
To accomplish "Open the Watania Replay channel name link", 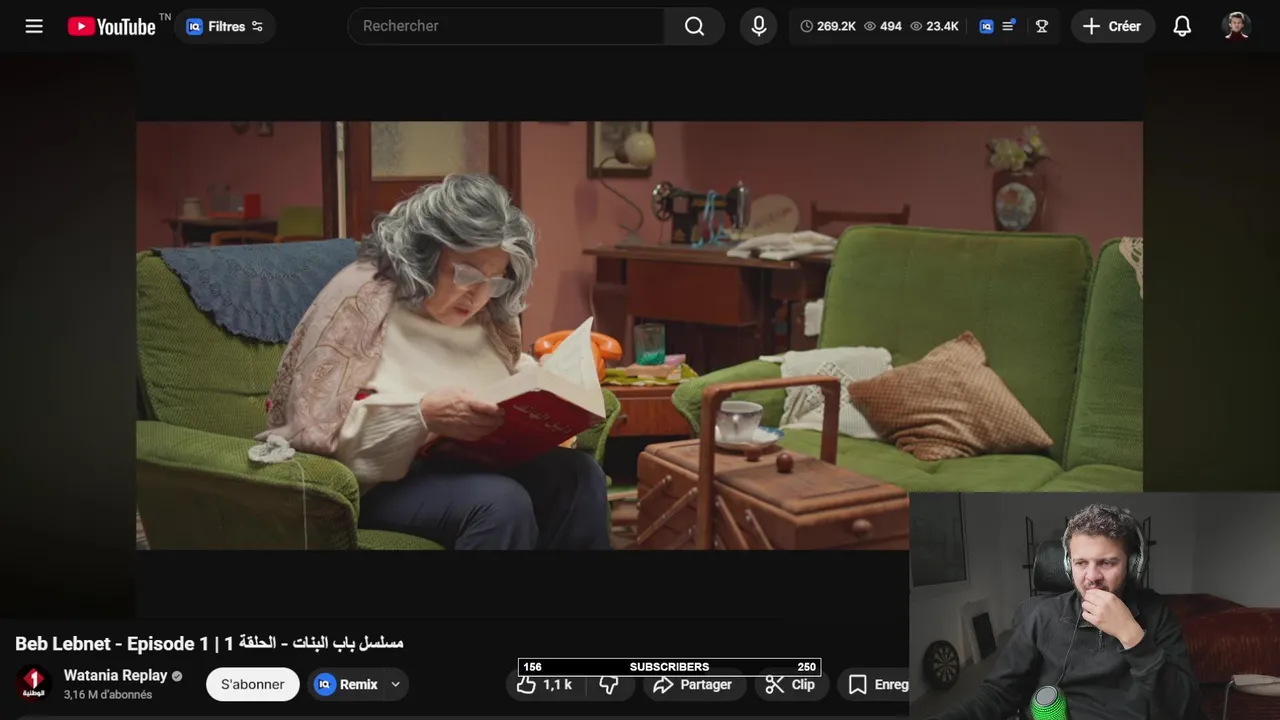I will point(115,675).
